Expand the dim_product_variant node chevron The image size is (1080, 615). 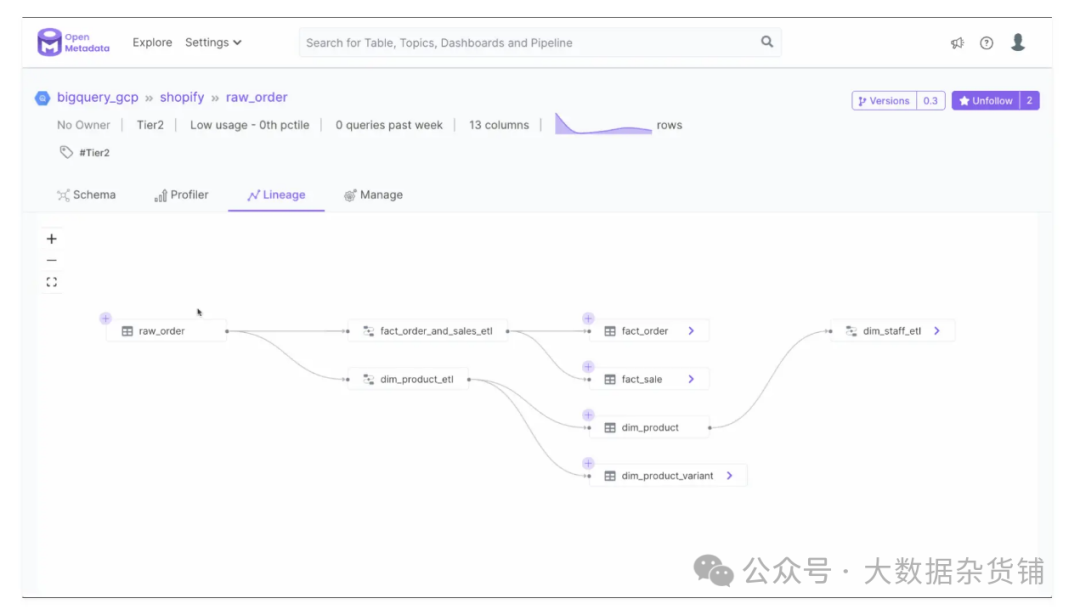tap(730, 476)
